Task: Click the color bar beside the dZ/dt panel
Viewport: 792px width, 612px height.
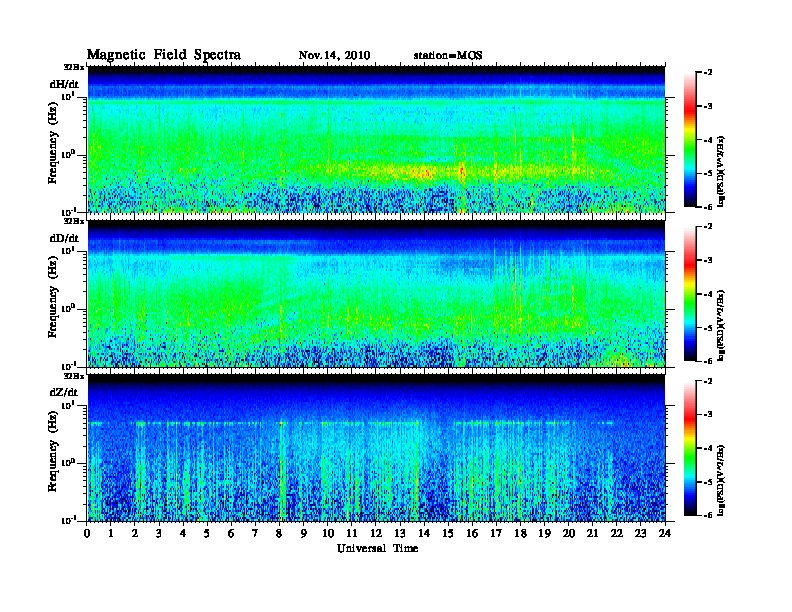Action: (690, 448)
